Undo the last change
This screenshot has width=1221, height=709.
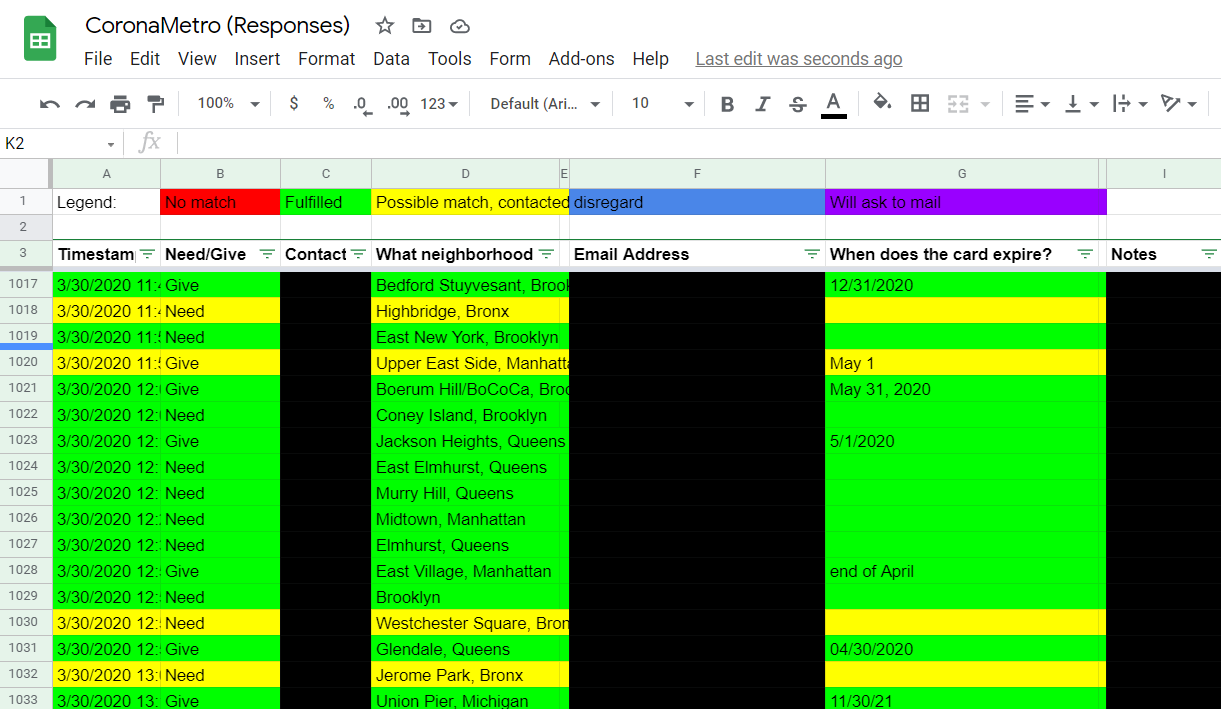pyautogui.click(x=51, y=103)
